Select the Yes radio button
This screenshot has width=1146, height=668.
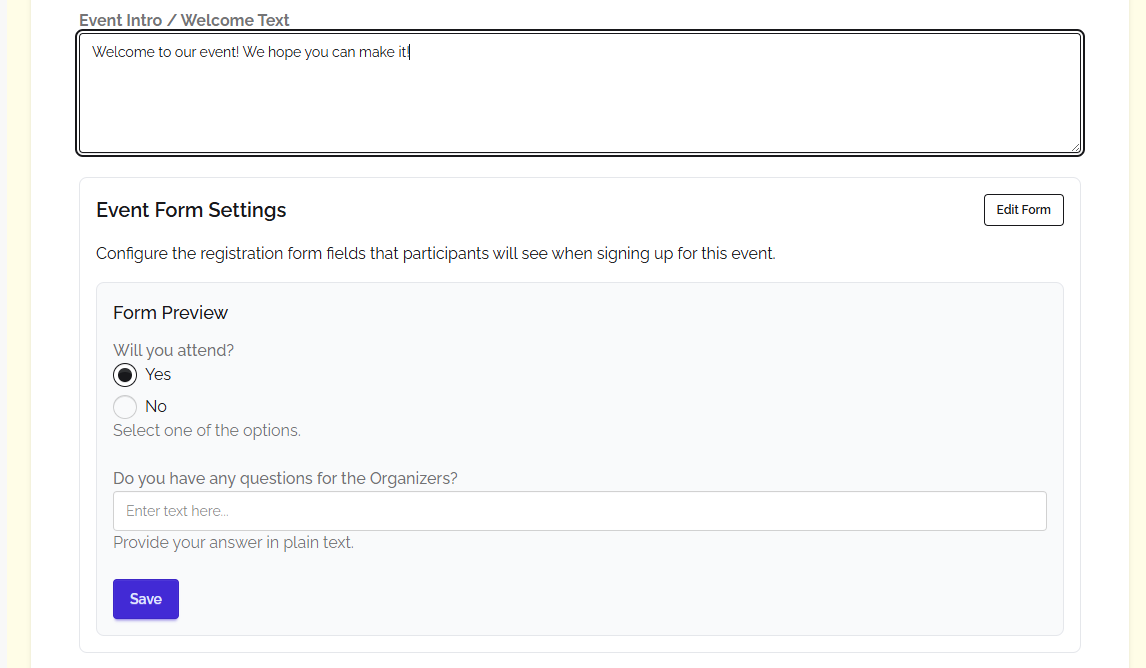[x=125, y=375]
